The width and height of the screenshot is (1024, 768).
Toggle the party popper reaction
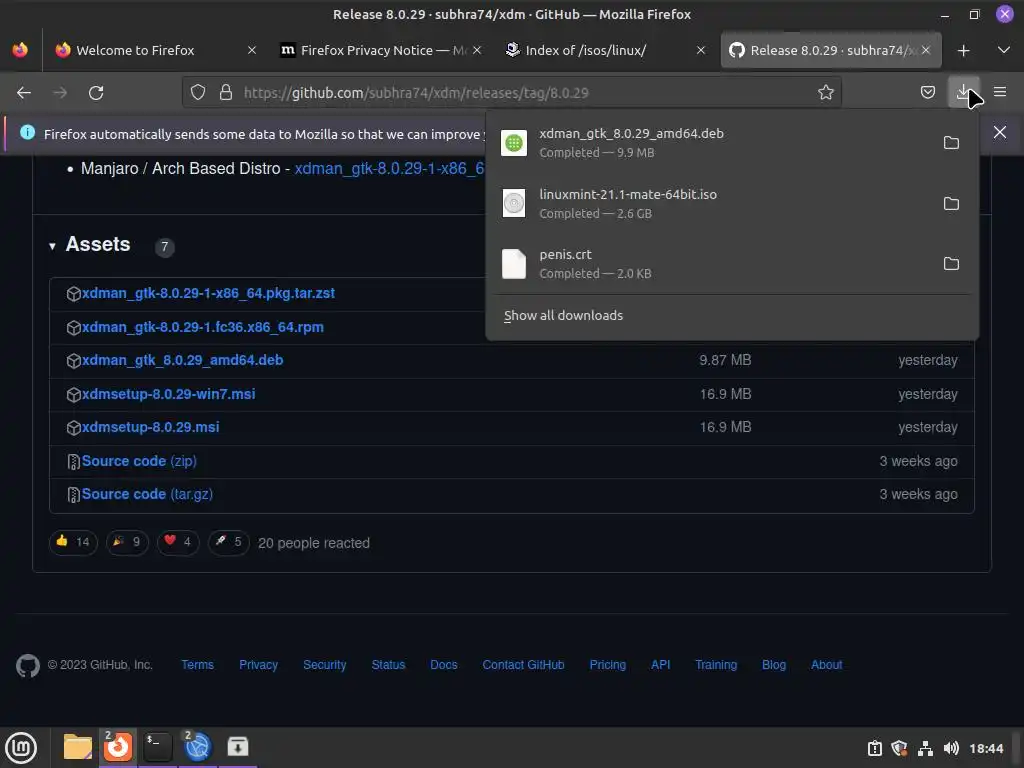point(127,542)
